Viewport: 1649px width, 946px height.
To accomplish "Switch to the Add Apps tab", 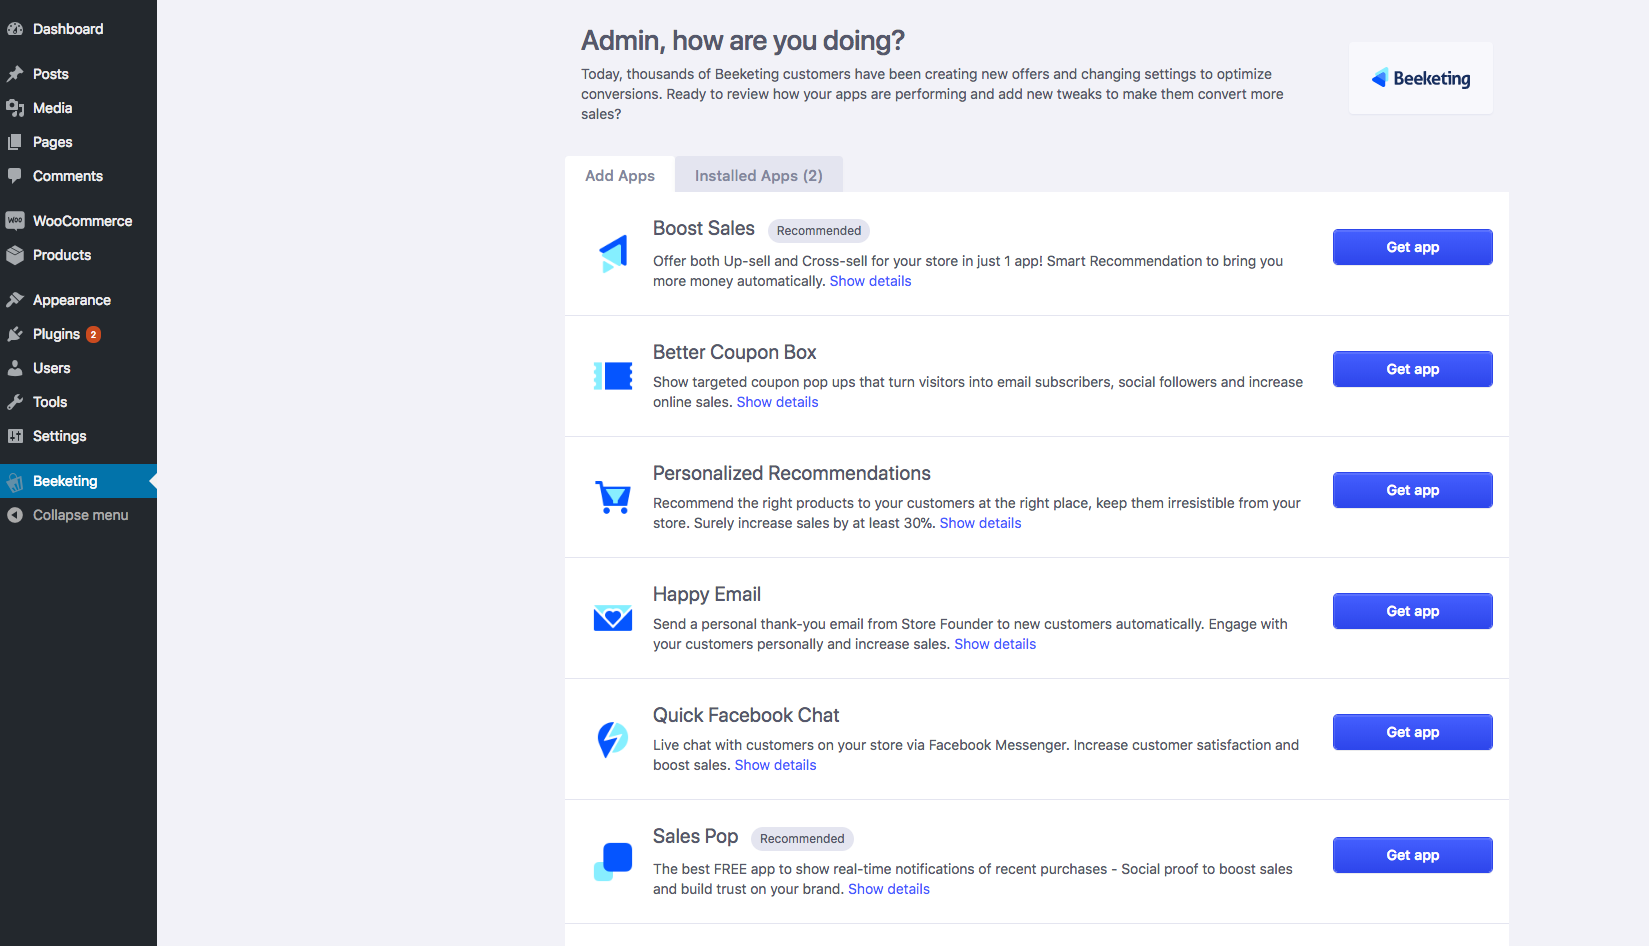I will pyautogui.click(x=620, y=175).
